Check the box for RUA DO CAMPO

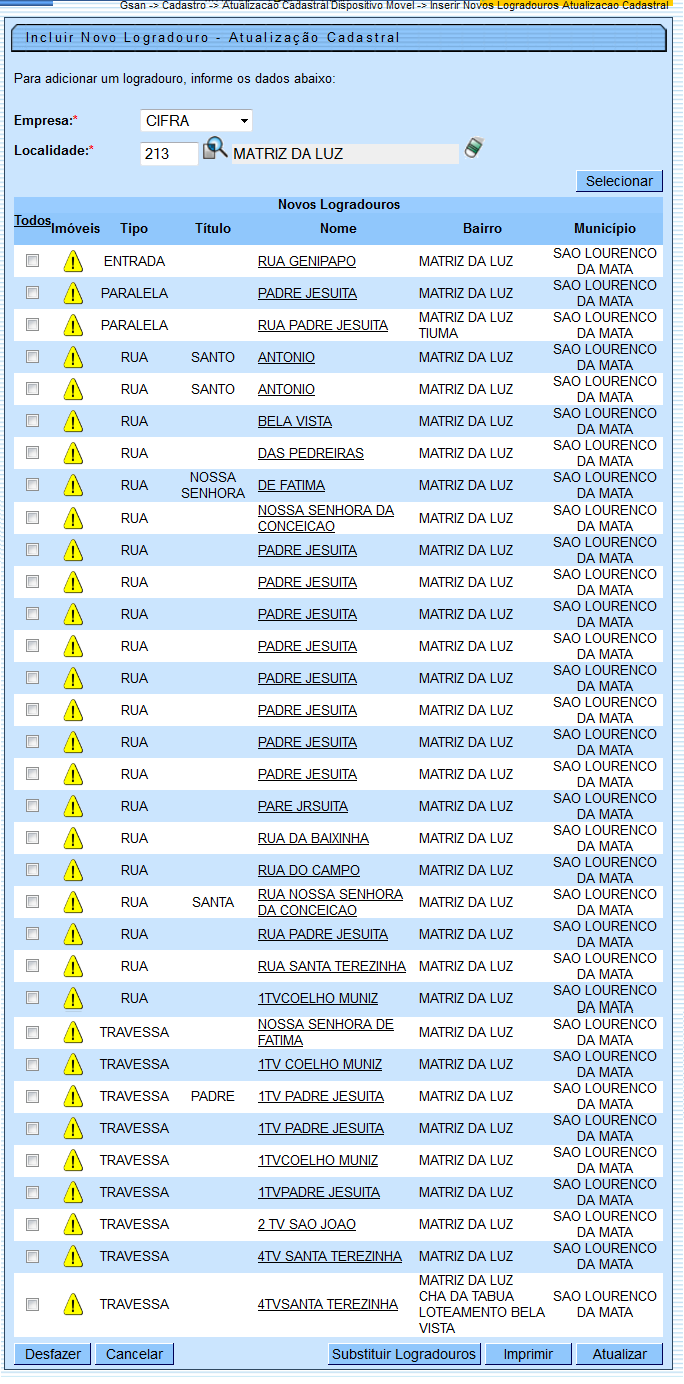pos(33,870)
